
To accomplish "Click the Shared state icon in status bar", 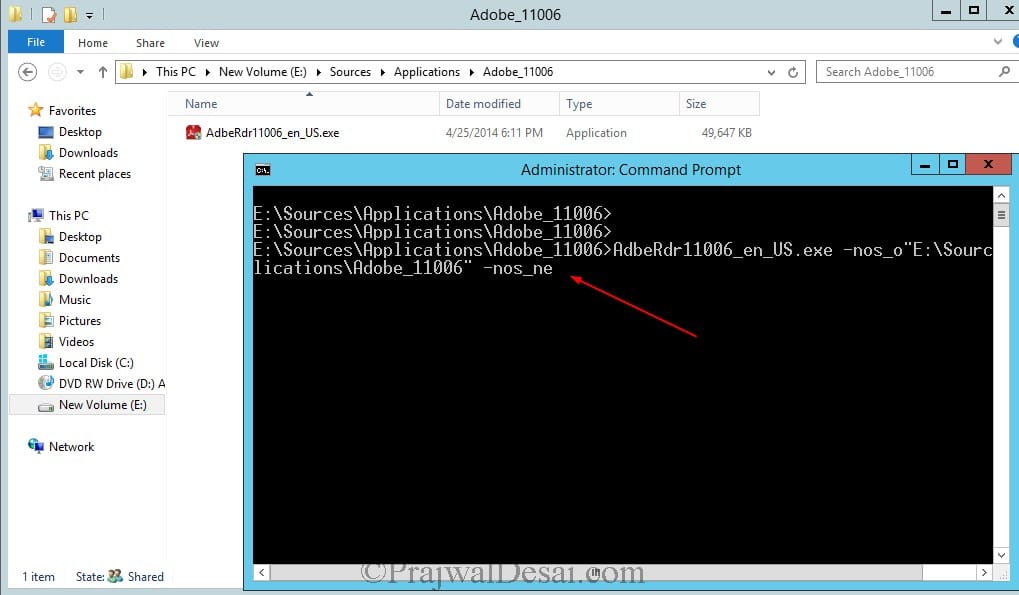I will [115, 576].
